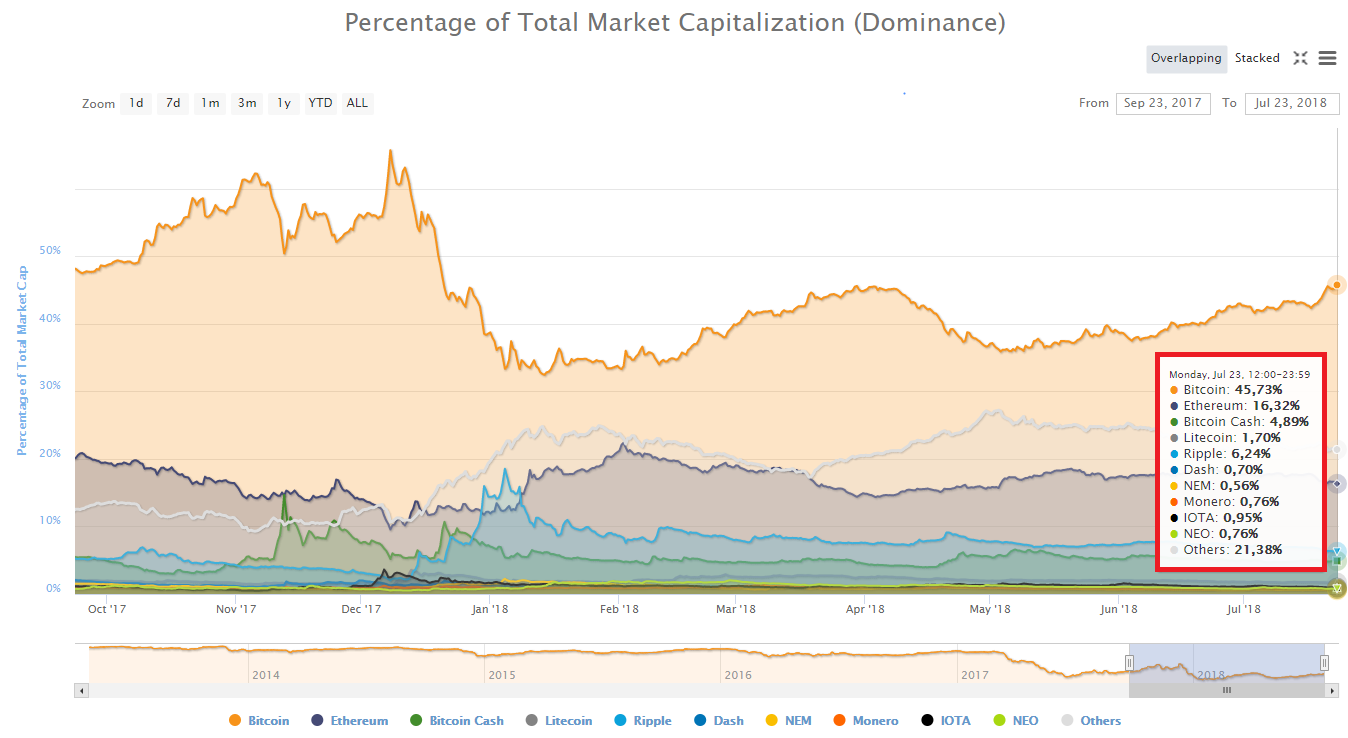Click the right arrow of the bottom navigator
The height and width of the screenshot is (738, 1348).
point(1330,690)
